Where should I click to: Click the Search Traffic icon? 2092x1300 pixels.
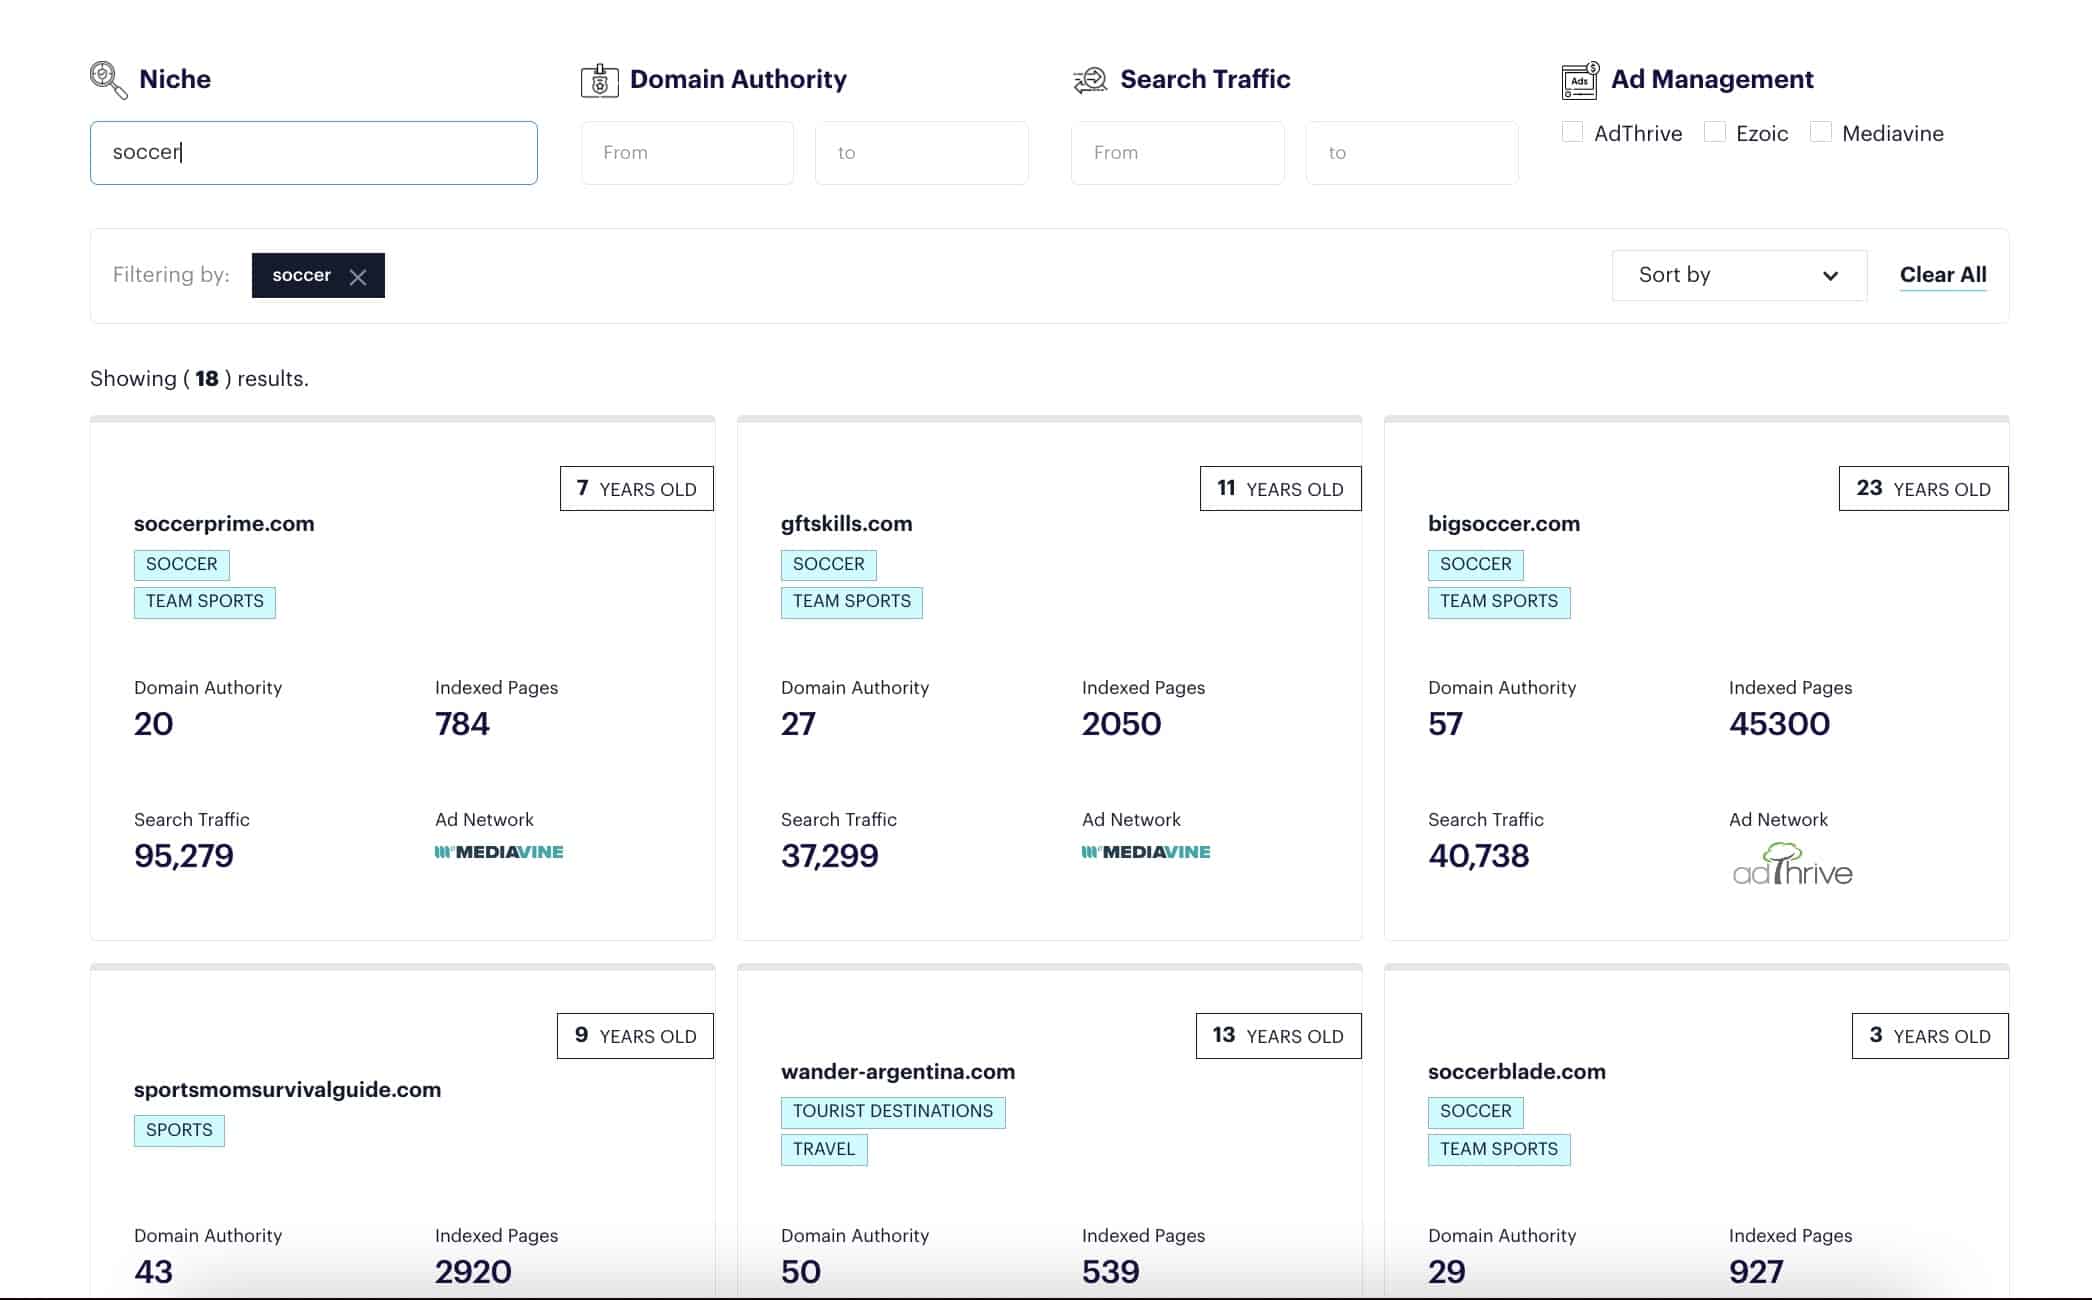[1090, 80]
